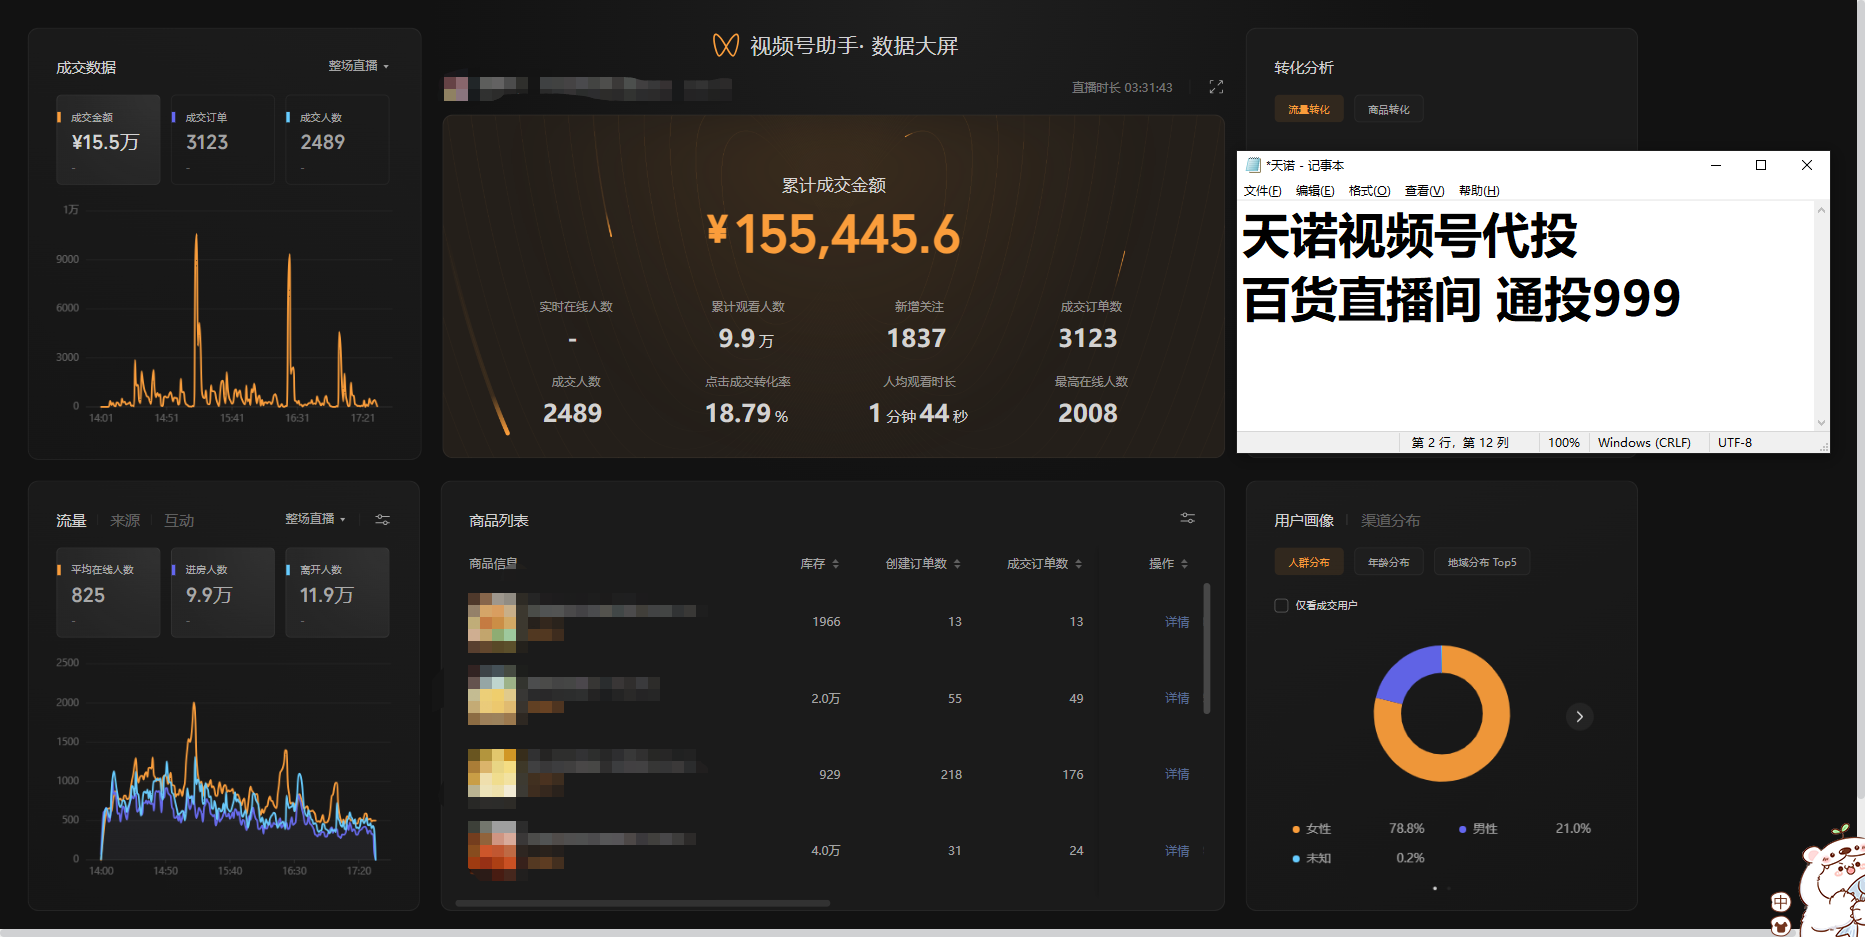The height and width of the screenshot is (937, 1865).
Task: Click the bear mascot at bottom right
Action: pos(1832,885)
